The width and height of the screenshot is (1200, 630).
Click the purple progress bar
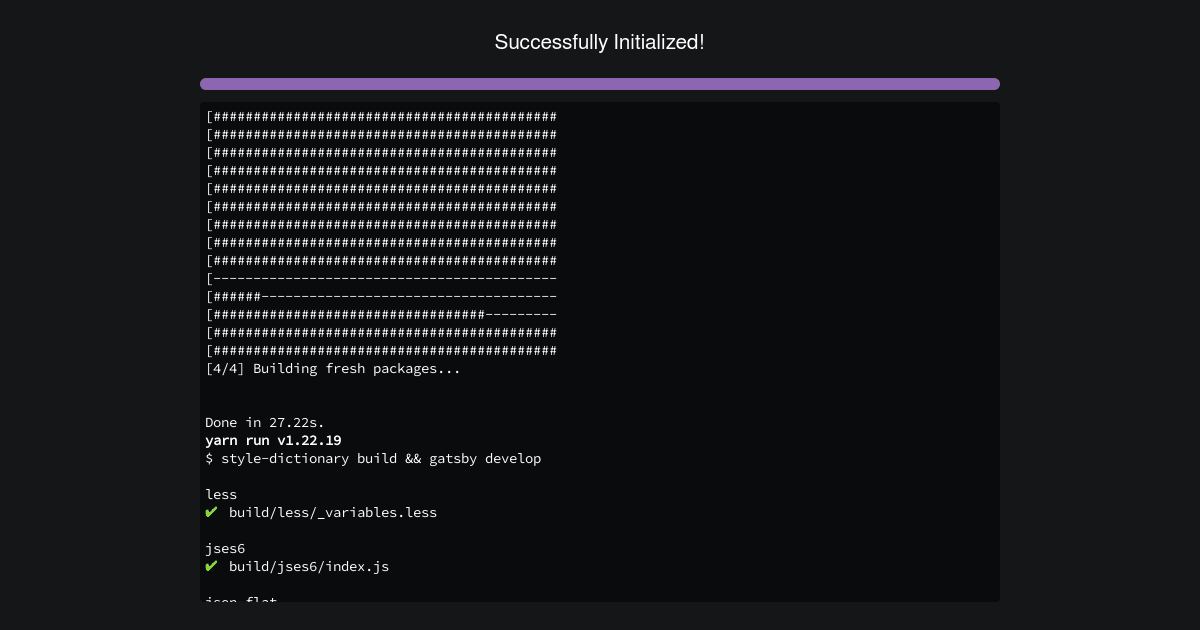[600, 84]
